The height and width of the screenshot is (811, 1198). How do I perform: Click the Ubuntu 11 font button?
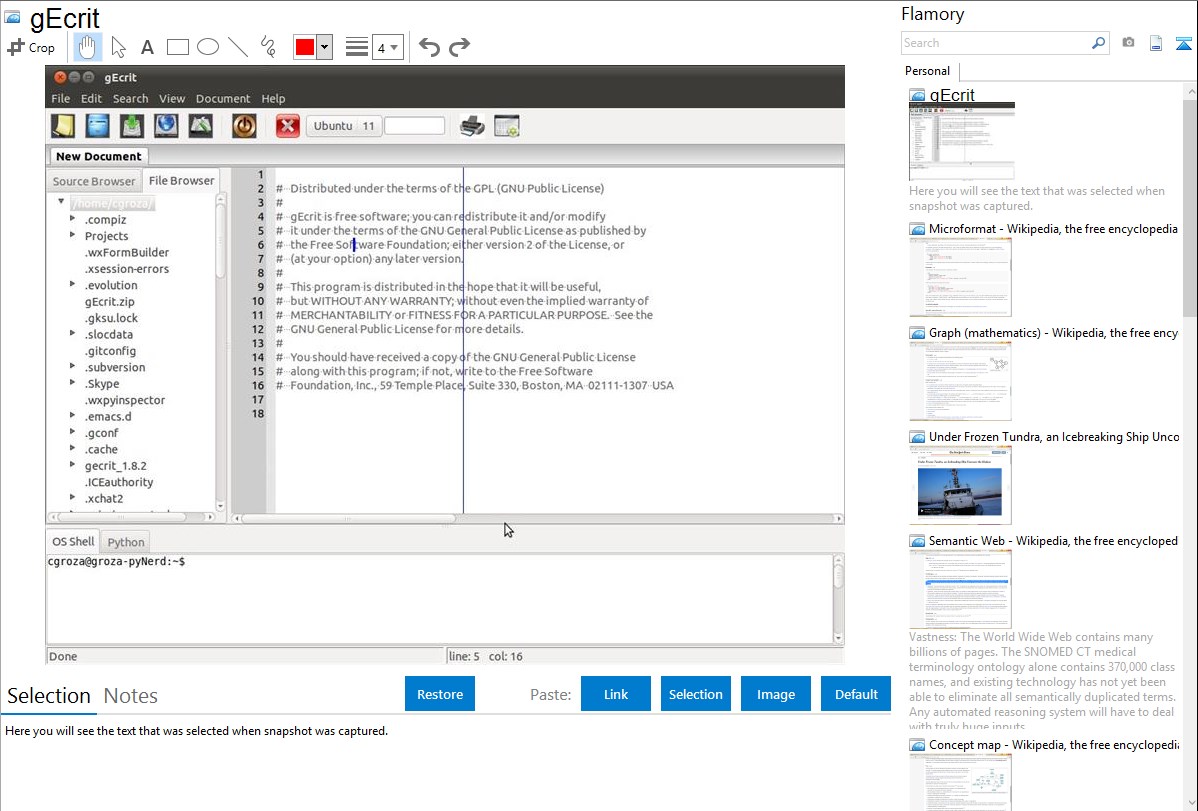coord(343,126)
